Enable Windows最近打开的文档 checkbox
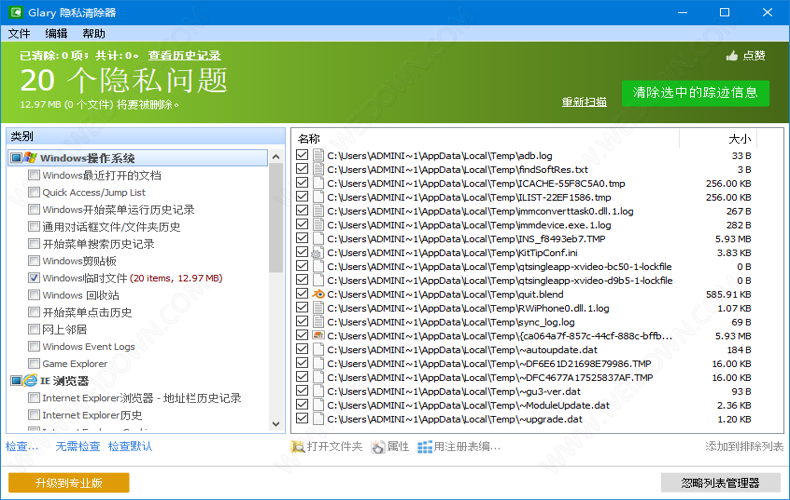Viewport: 790px width, 500px height. click(34, 175)
